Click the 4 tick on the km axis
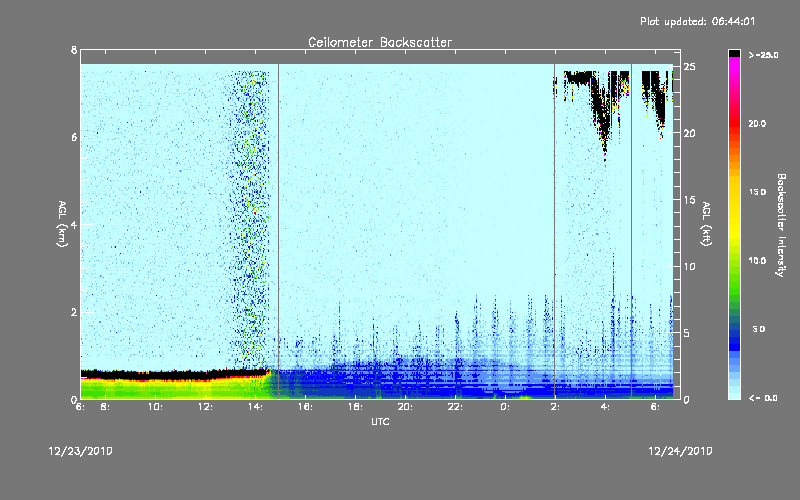The width and height of the screenshot is (800, 500). 74,224
